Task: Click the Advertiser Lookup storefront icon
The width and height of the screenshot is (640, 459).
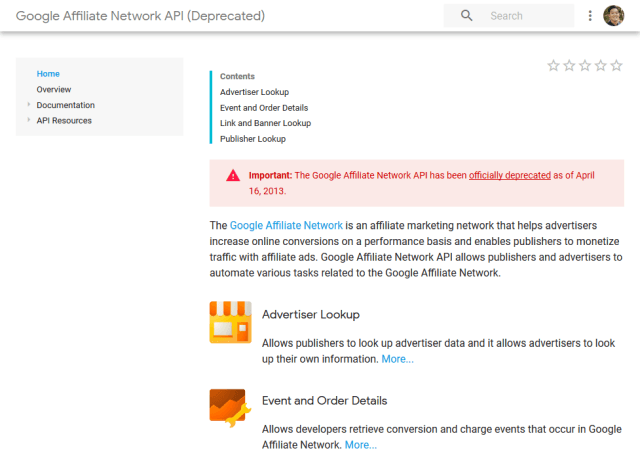Action: tap(230, 322)
